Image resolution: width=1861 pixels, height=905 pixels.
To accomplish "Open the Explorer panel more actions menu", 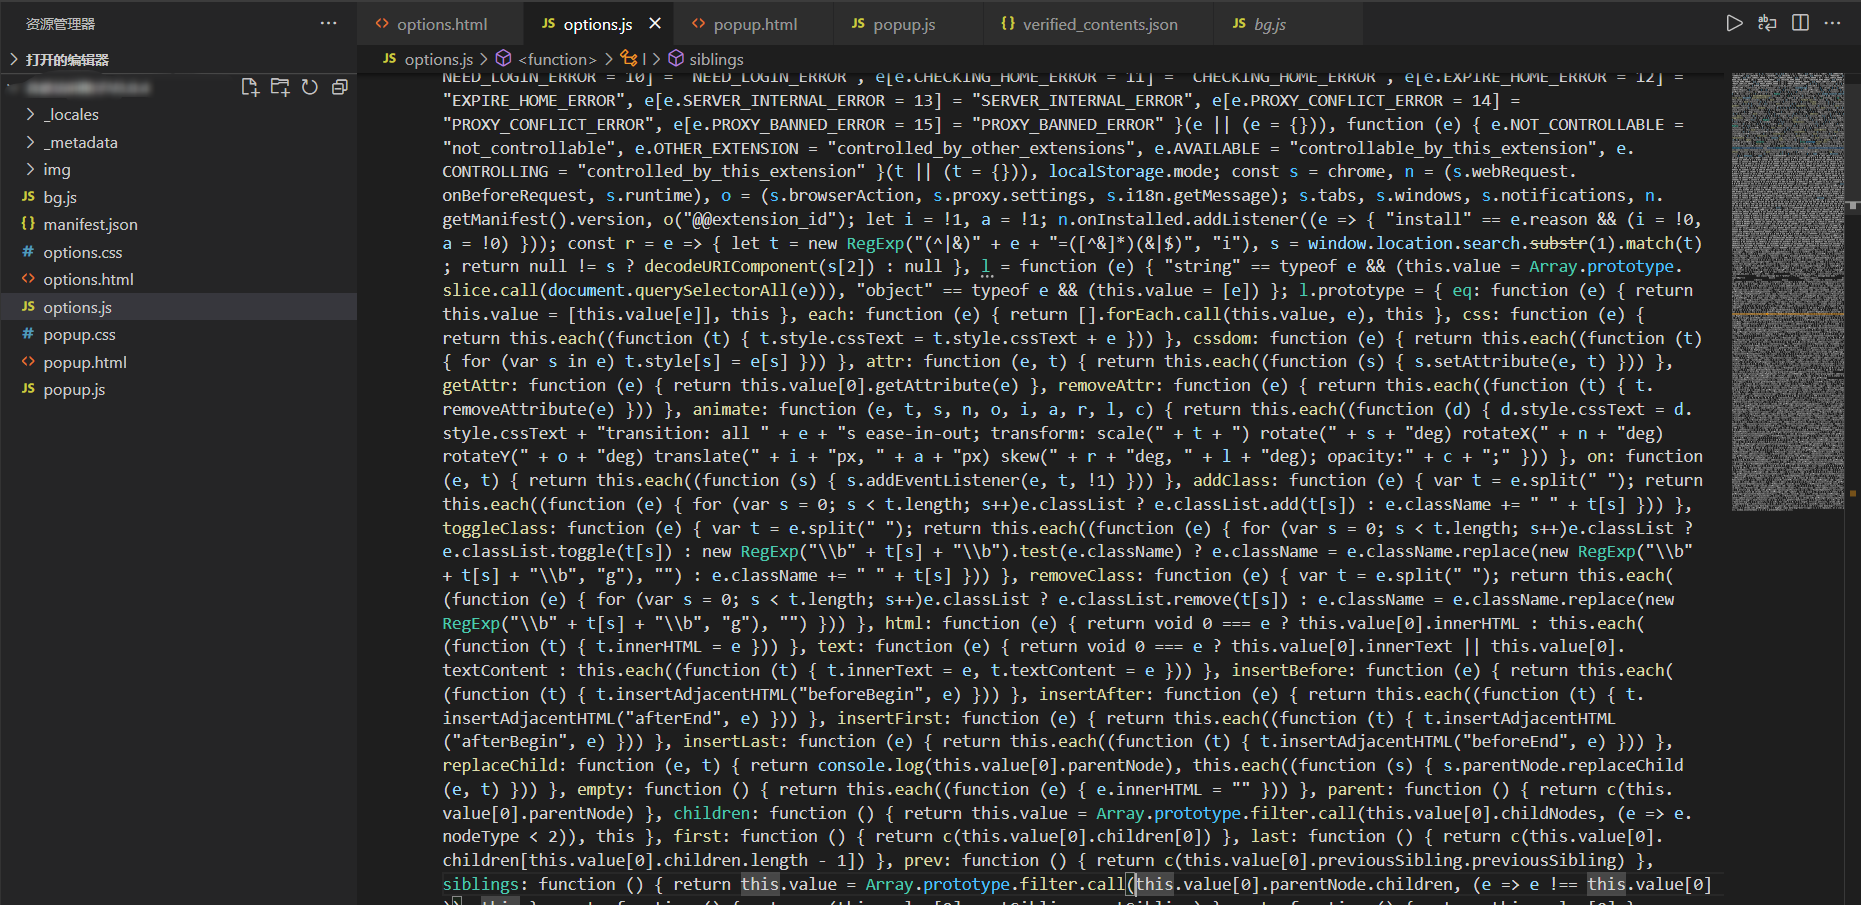I will pyautogui.click(x=328, y=23).
